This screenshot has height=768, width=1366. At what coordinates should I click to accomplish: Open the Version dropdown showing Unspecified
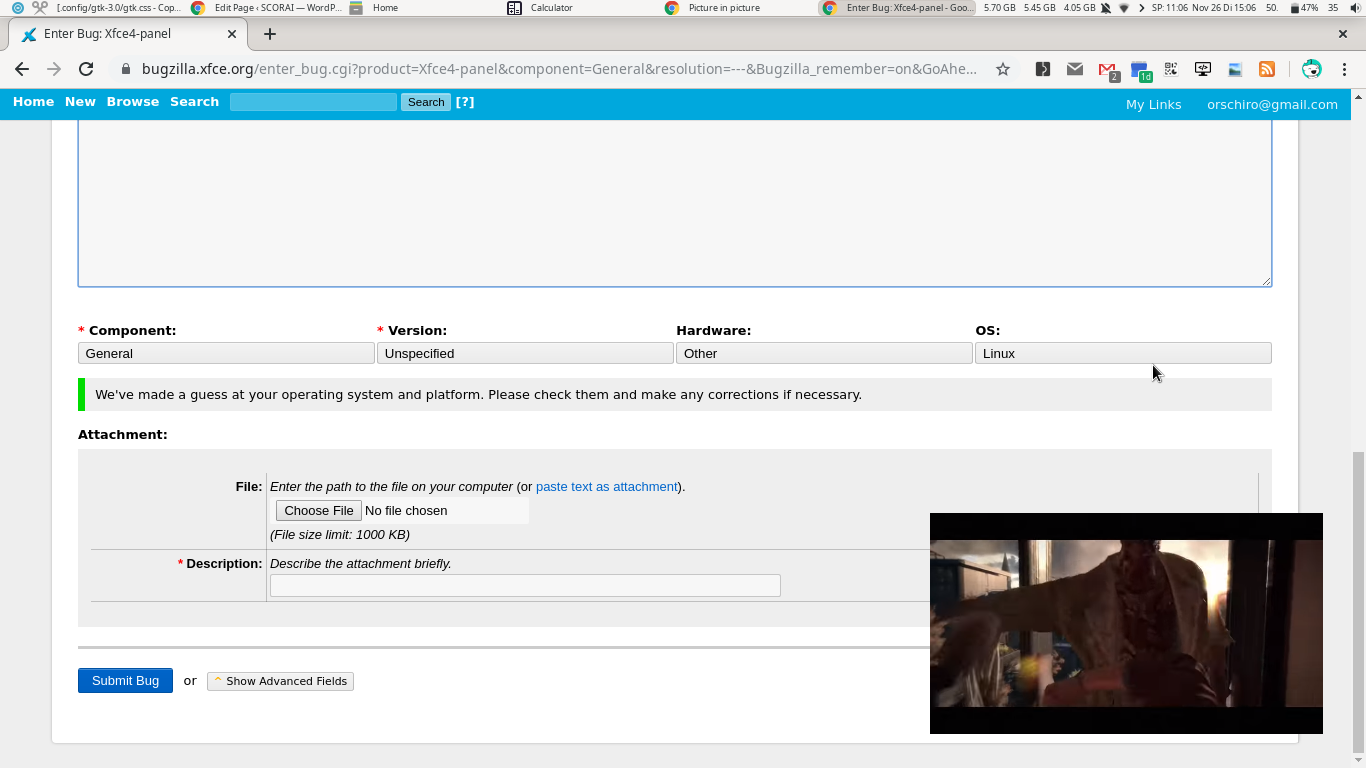(x=525, y=353)
